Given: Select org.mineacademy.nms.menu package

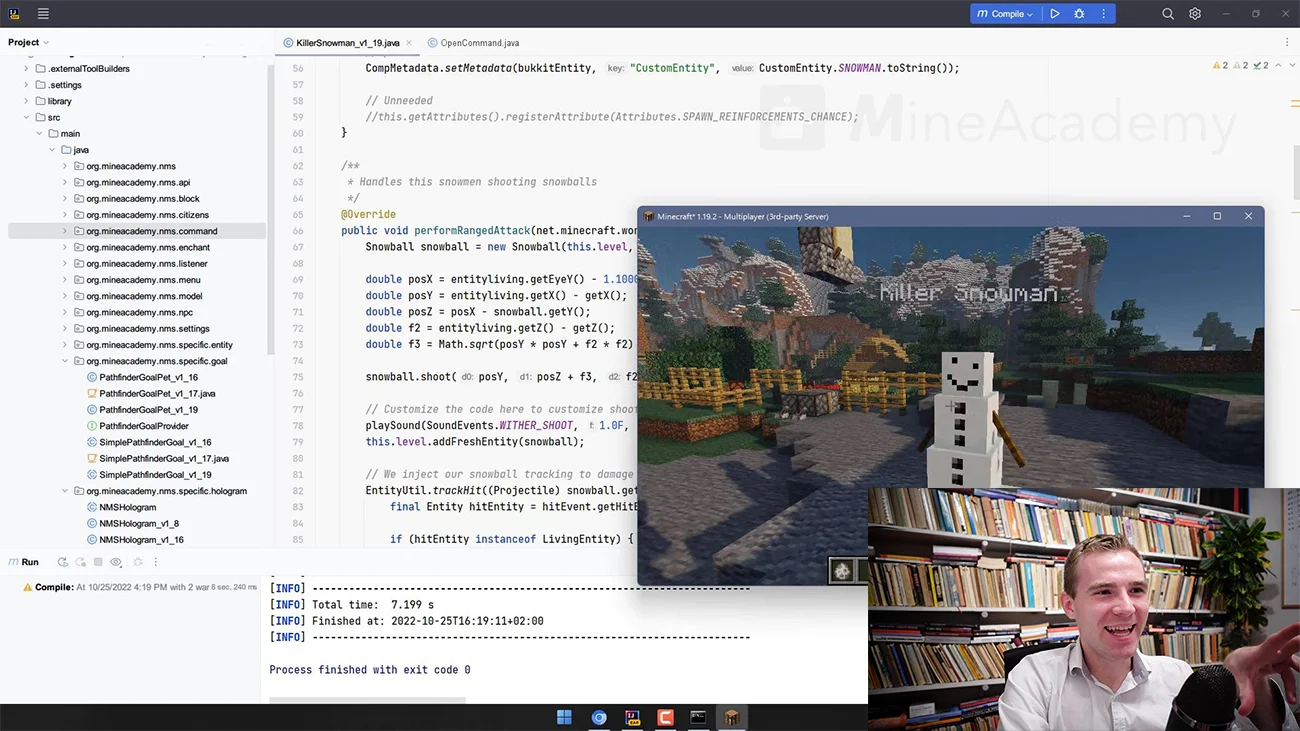Looking at the screenshot, I should pos(137,280).
